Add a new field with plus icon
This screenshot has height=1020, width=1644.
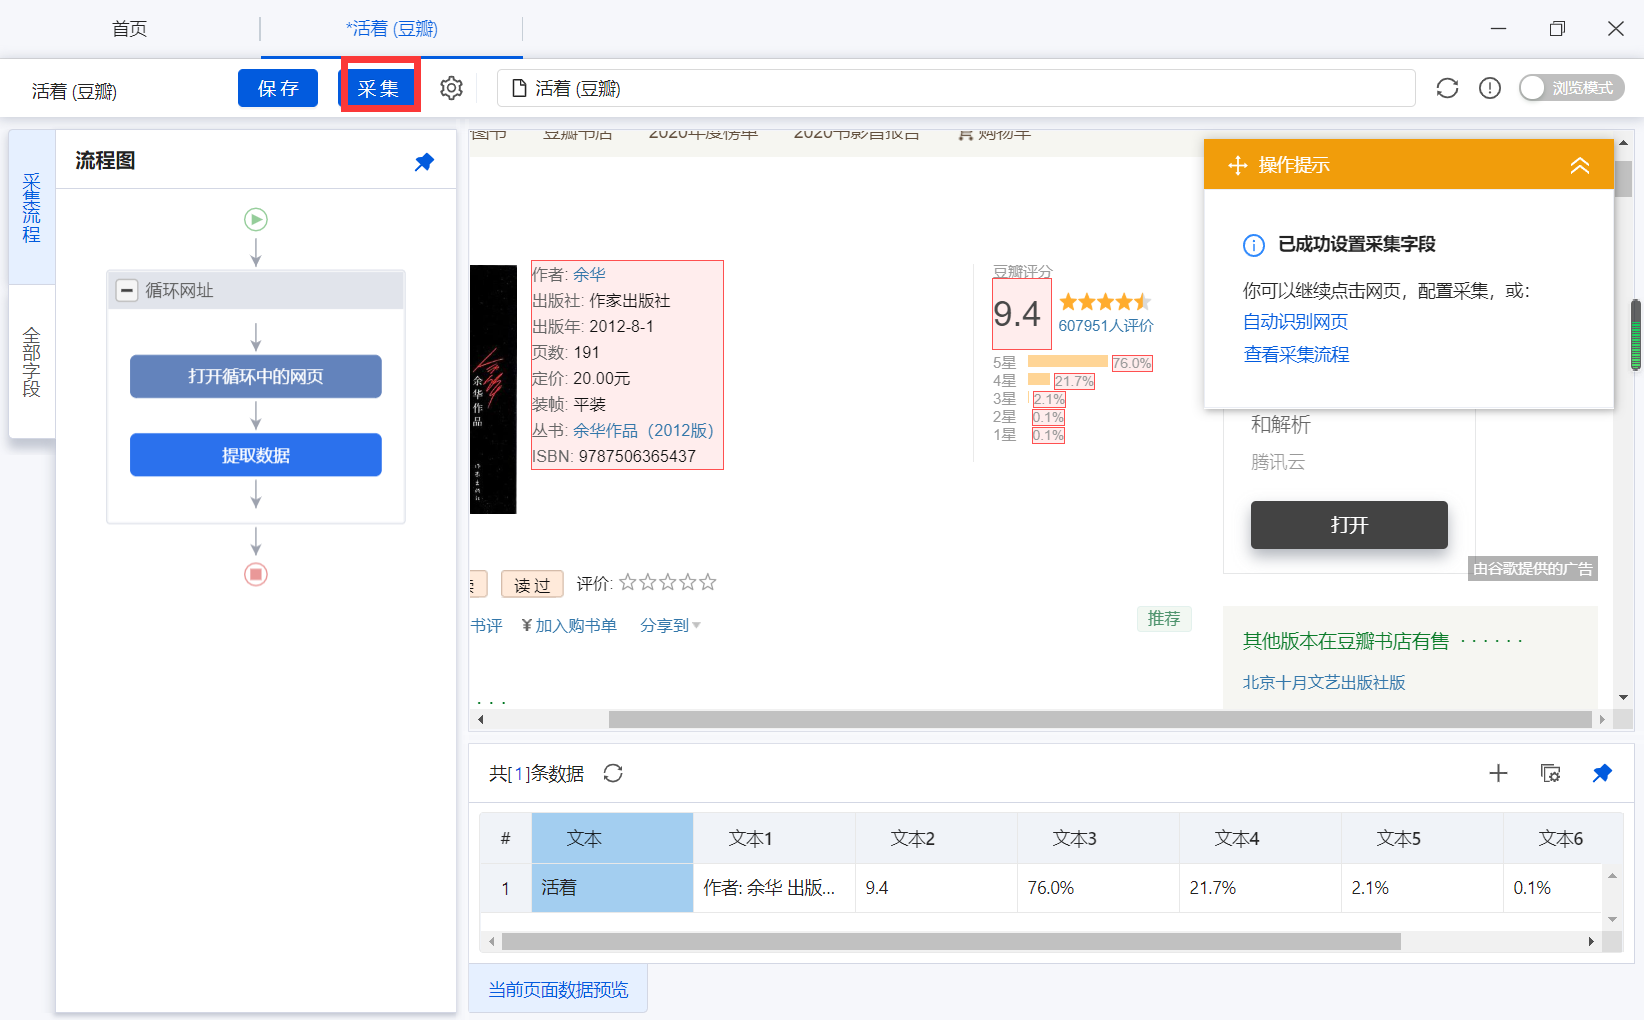[1498, 773]
